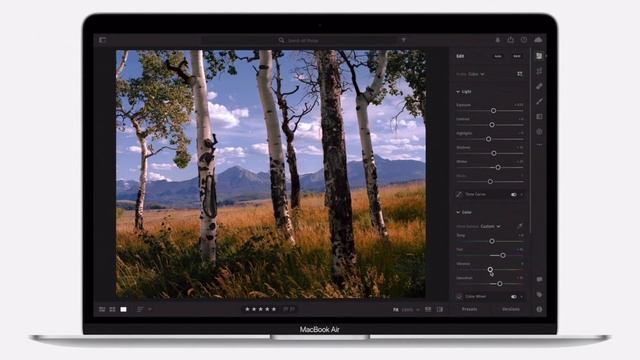
Task: Click the Vibrance slider handle
Action: point(490,269)
